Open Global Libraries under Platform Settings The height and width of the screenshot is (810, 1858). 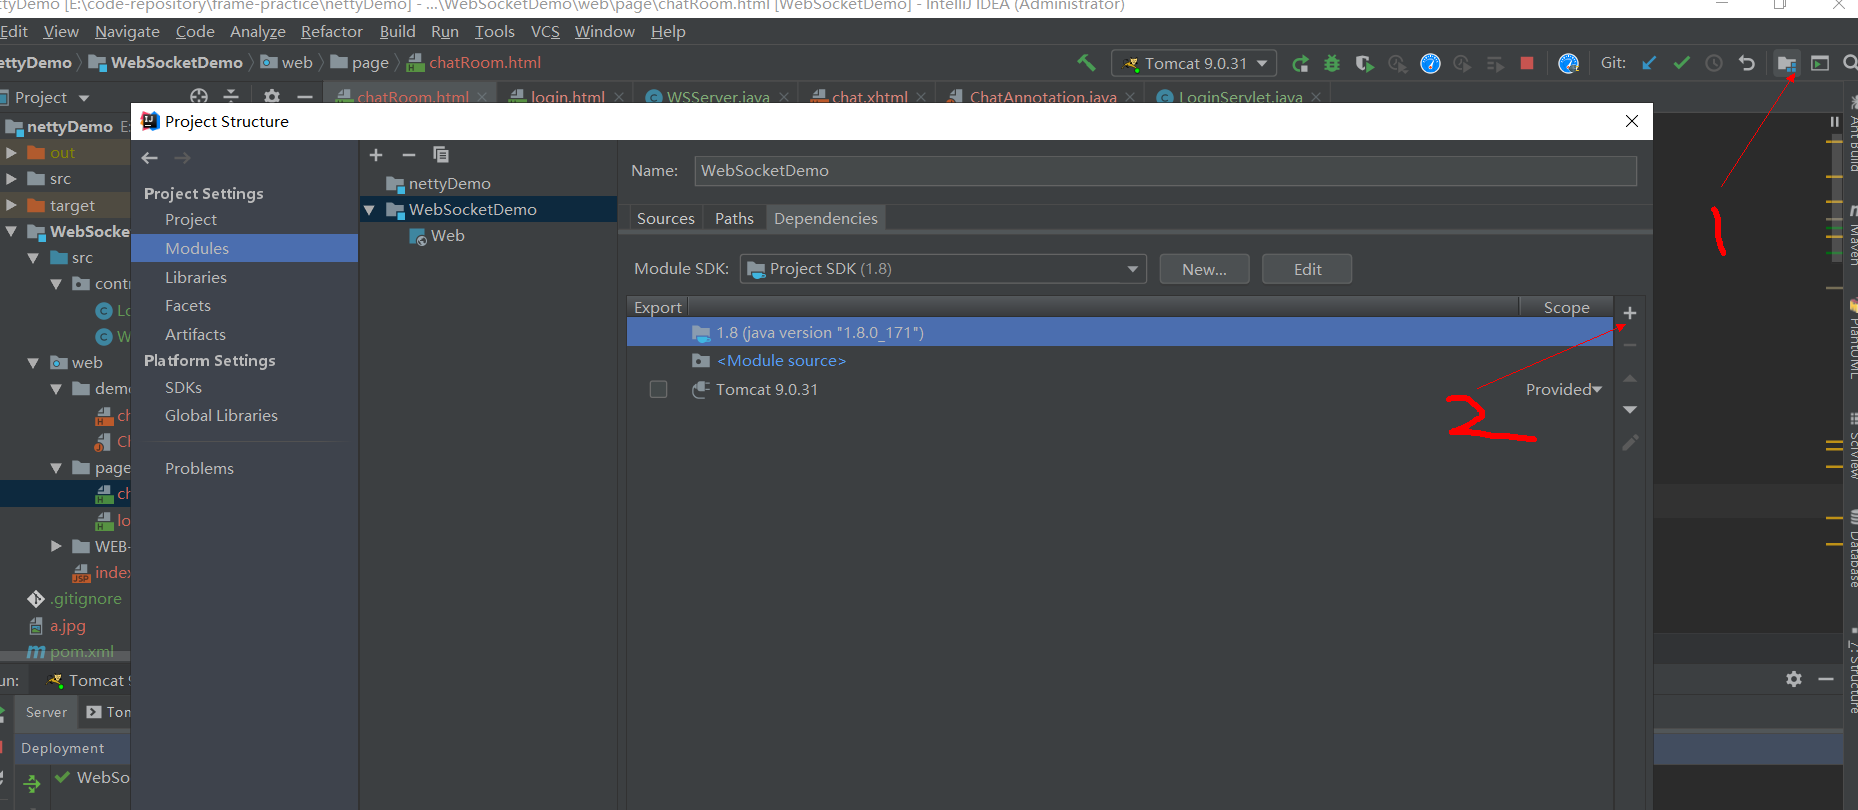click(x=221, y=416)
